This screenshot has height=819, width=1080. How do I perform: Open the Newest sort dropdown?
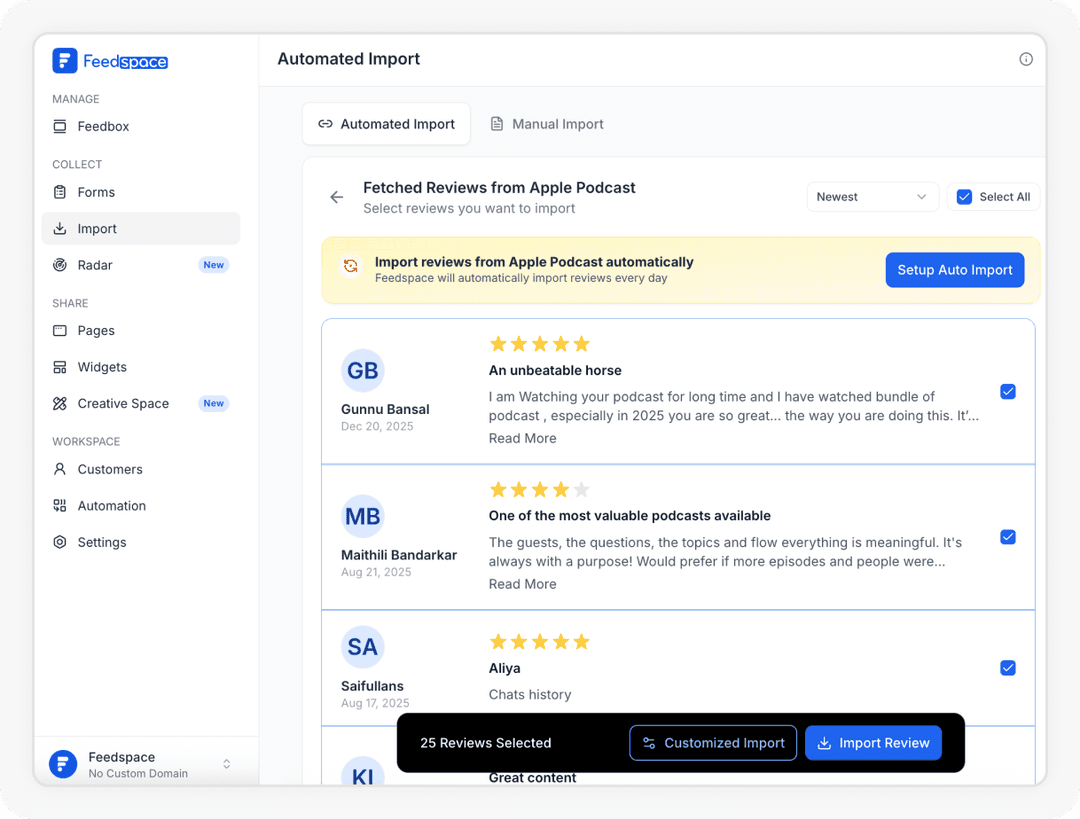coord(873,197)
